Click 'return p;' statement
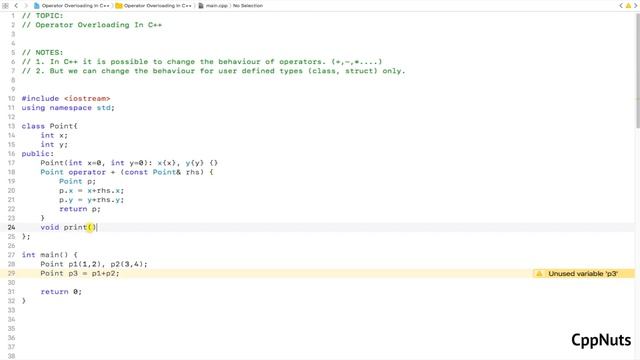 (80, 209)
